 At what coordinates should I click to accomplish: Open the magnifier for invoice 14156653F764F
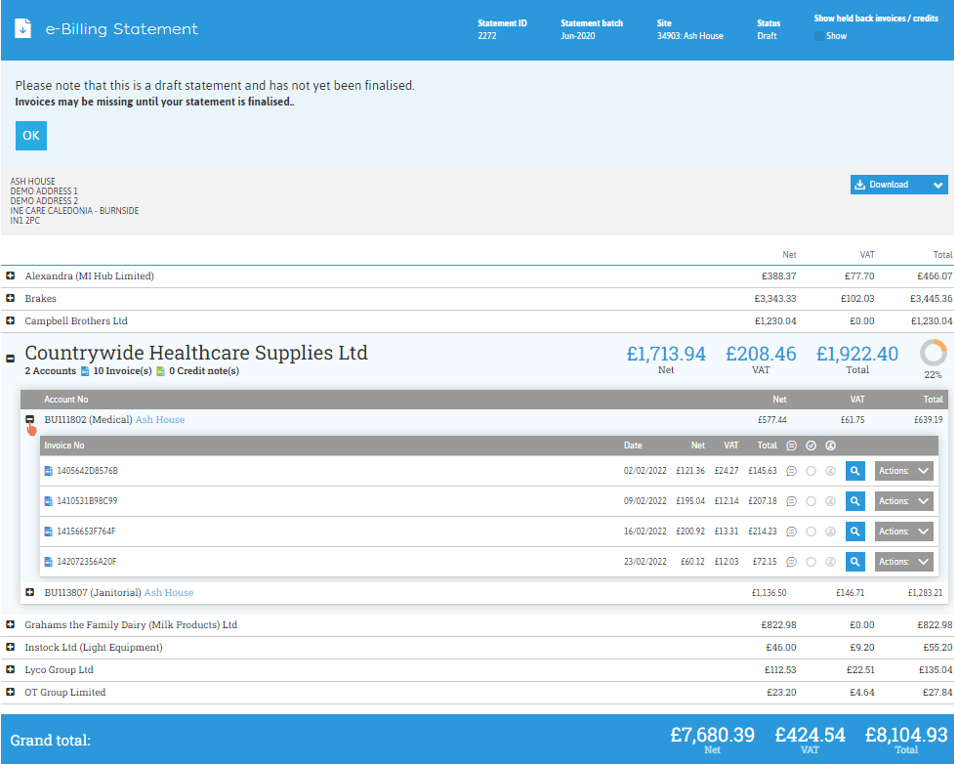tap(855, 532)
